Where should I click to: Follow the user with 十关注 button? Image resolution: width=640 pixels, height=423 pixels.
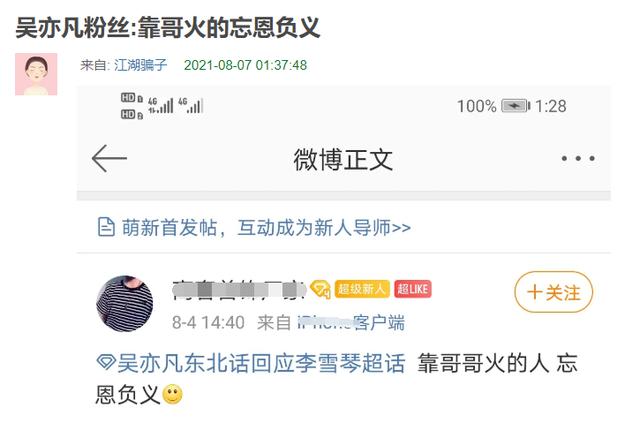pos(553,292)
